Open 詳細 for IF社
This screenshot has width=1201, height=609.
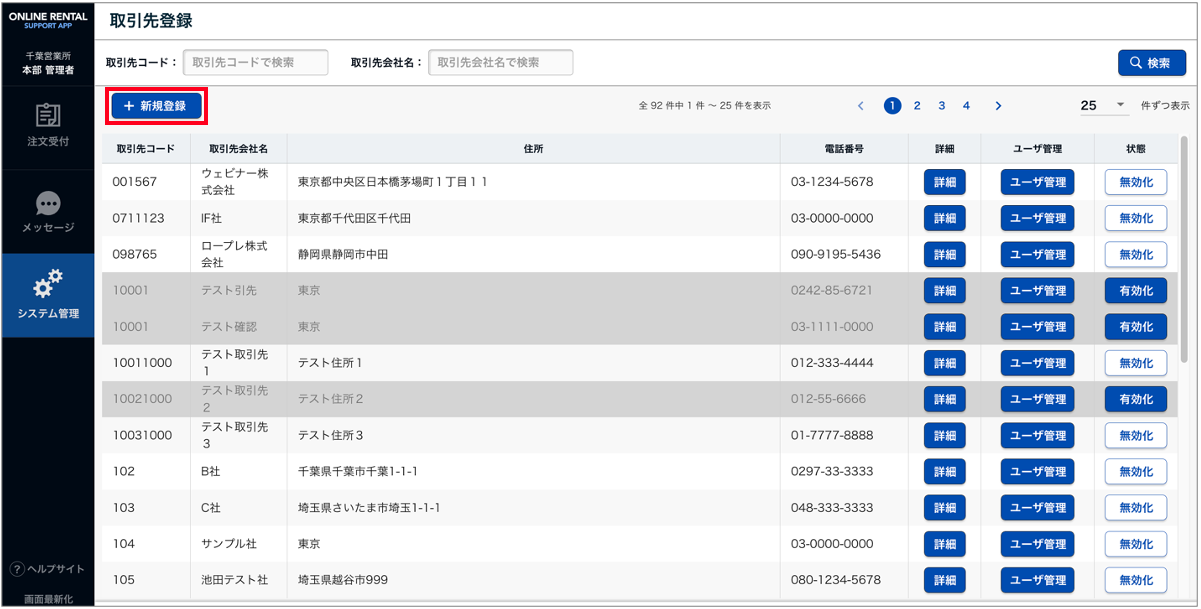(944, 218)
